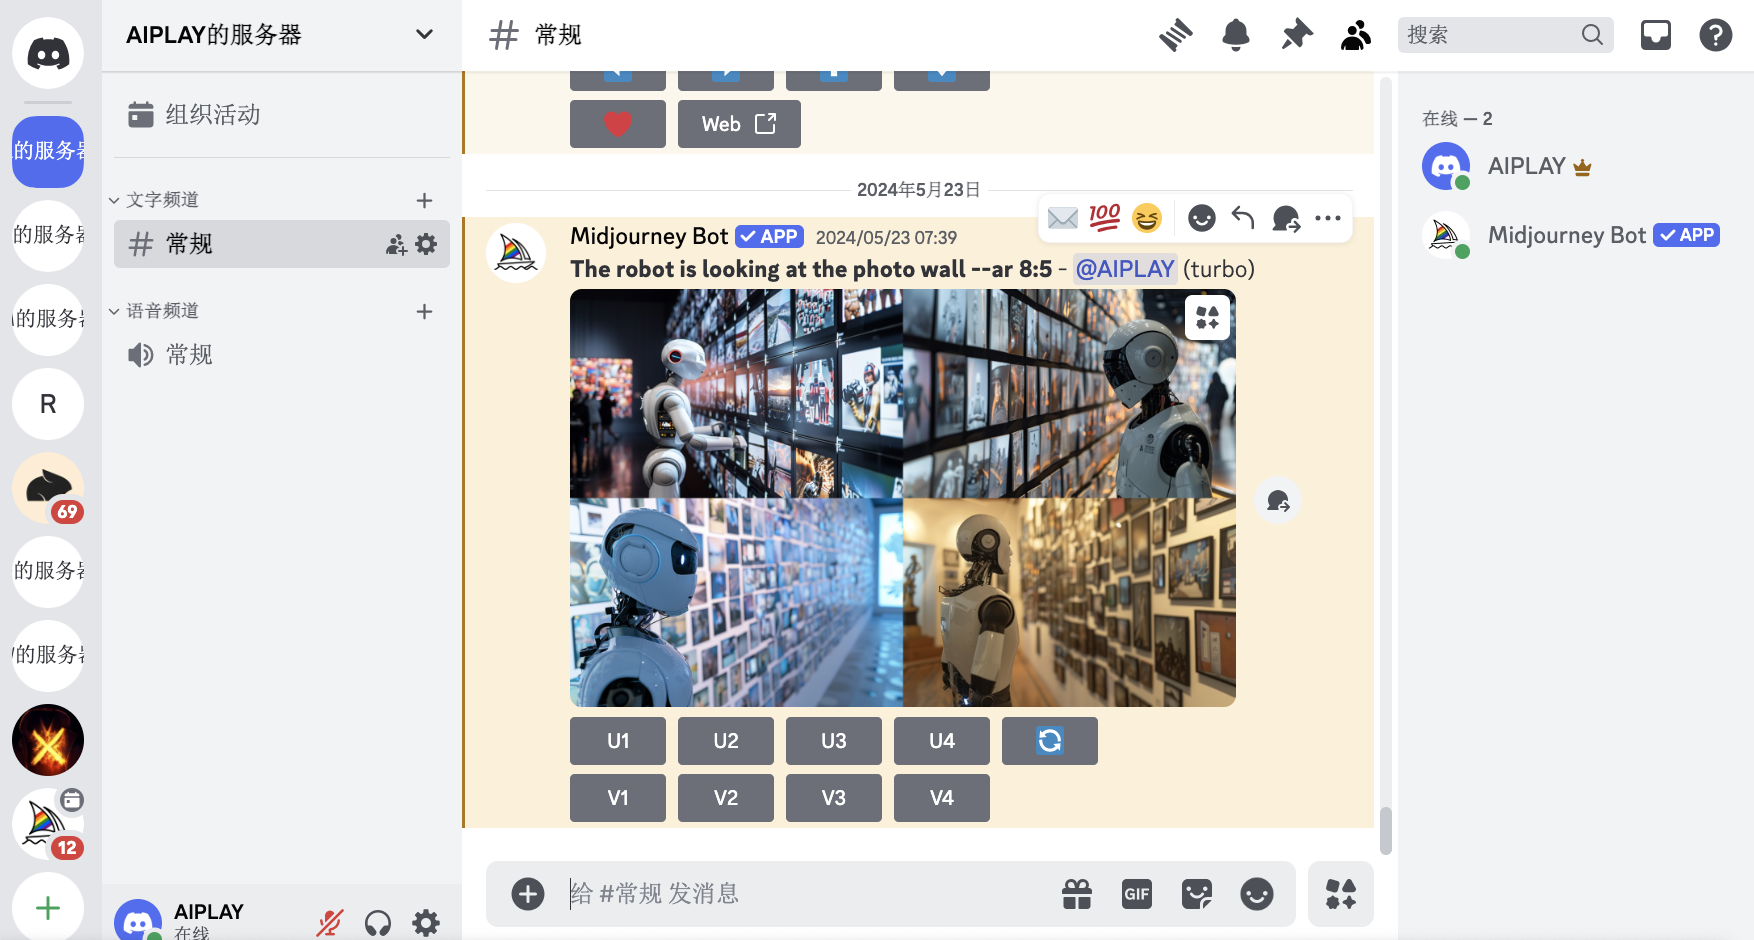Open the GIF picker

click(x=1137, y=894)
